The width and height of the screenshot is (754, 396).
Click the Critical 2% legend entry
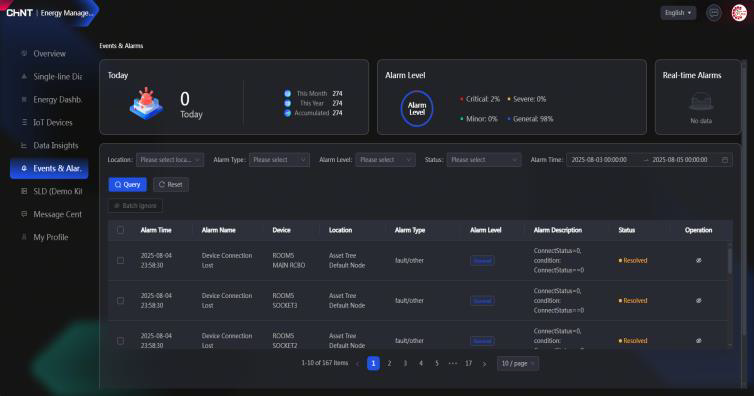click(480, 99)
